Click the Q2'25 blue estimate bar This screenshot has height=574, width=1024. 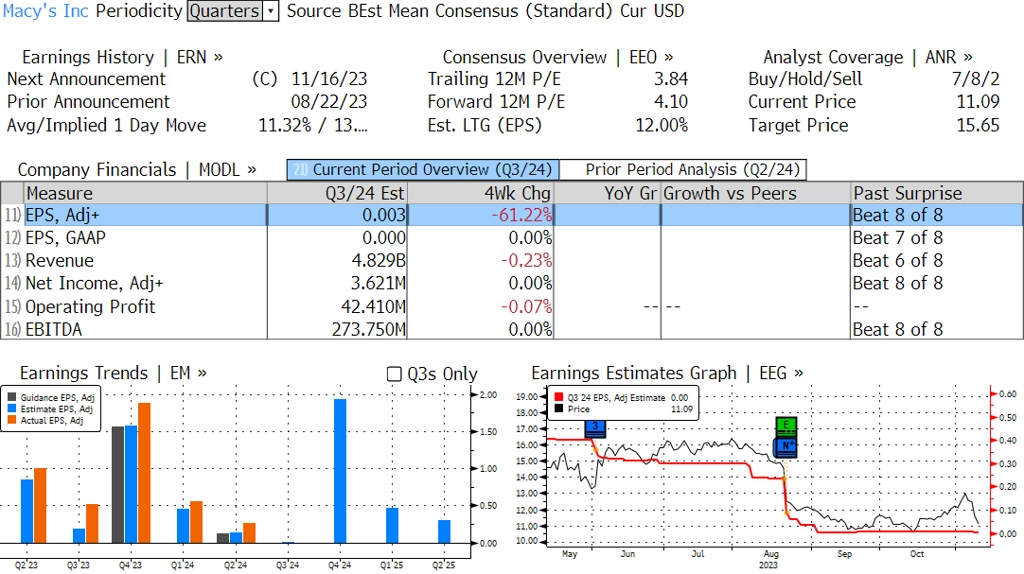444,532
